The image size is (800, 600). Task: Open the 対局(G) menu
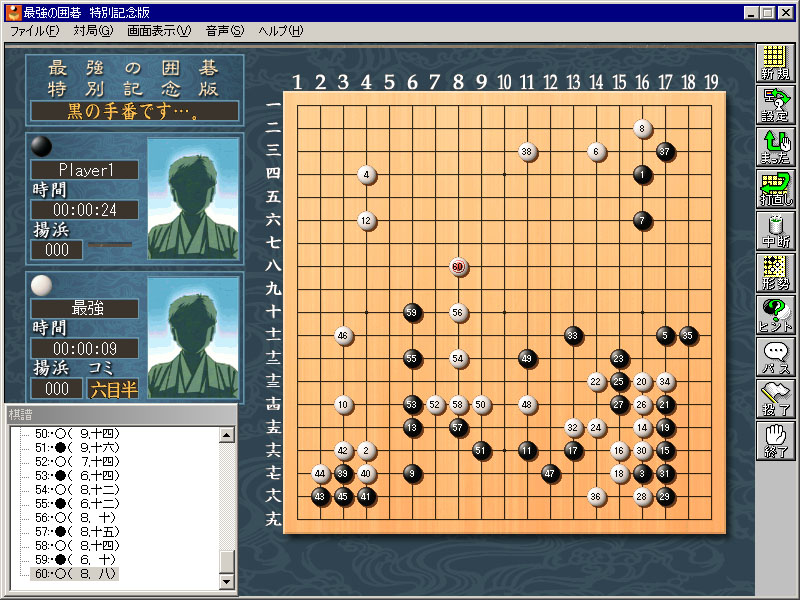[93, 31]
